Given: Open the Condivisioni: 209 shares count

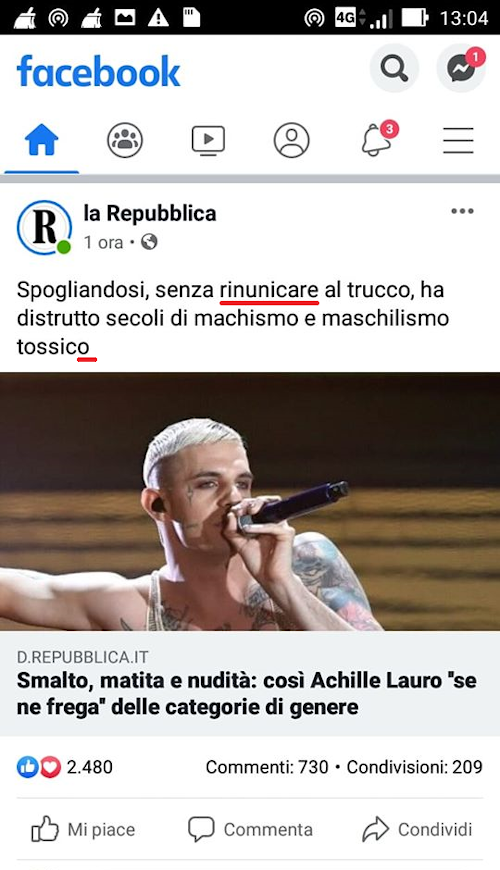Looking at the screenshot, I should click(x=415, y=767).
